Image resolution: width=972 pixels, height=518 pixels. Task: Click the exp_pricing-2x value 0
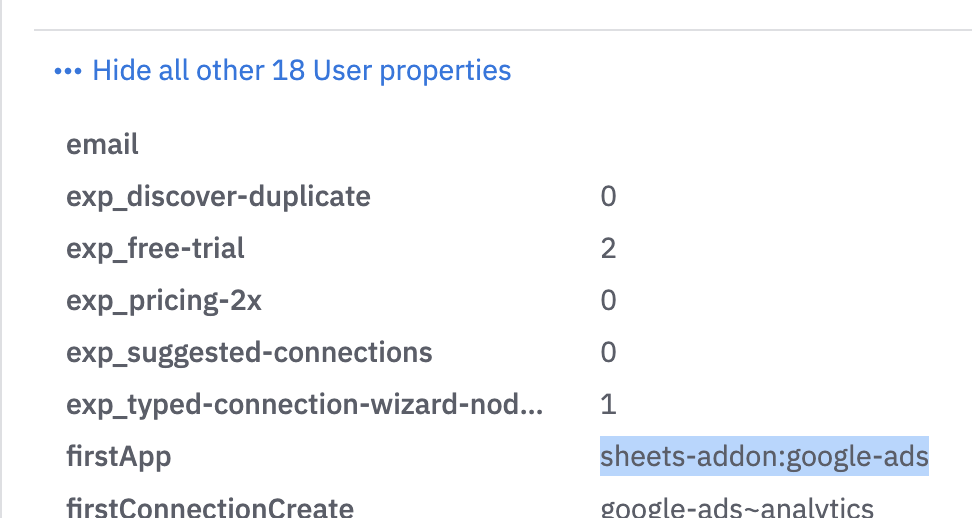(608, 301)
